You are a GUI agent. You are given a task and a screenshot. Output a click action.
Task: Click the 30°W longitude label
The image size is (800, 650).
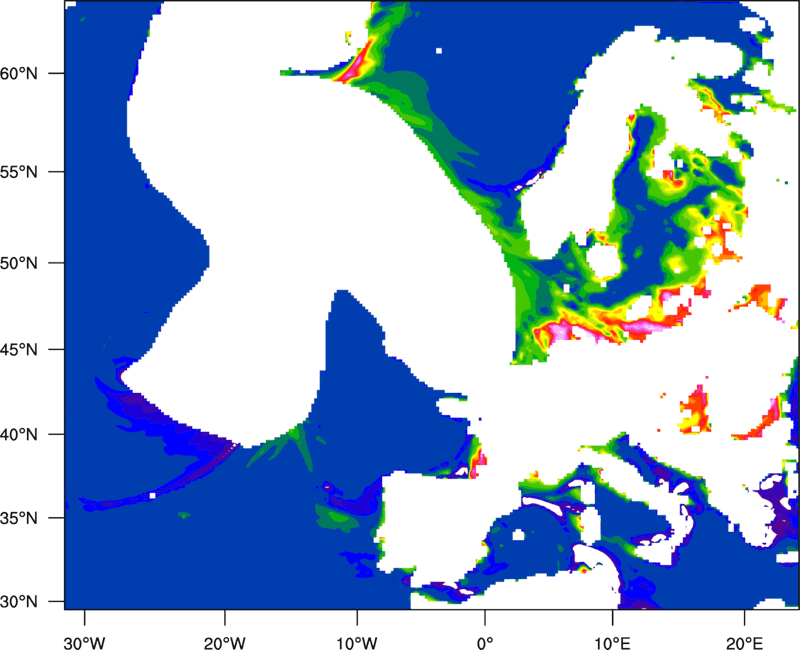85,643
